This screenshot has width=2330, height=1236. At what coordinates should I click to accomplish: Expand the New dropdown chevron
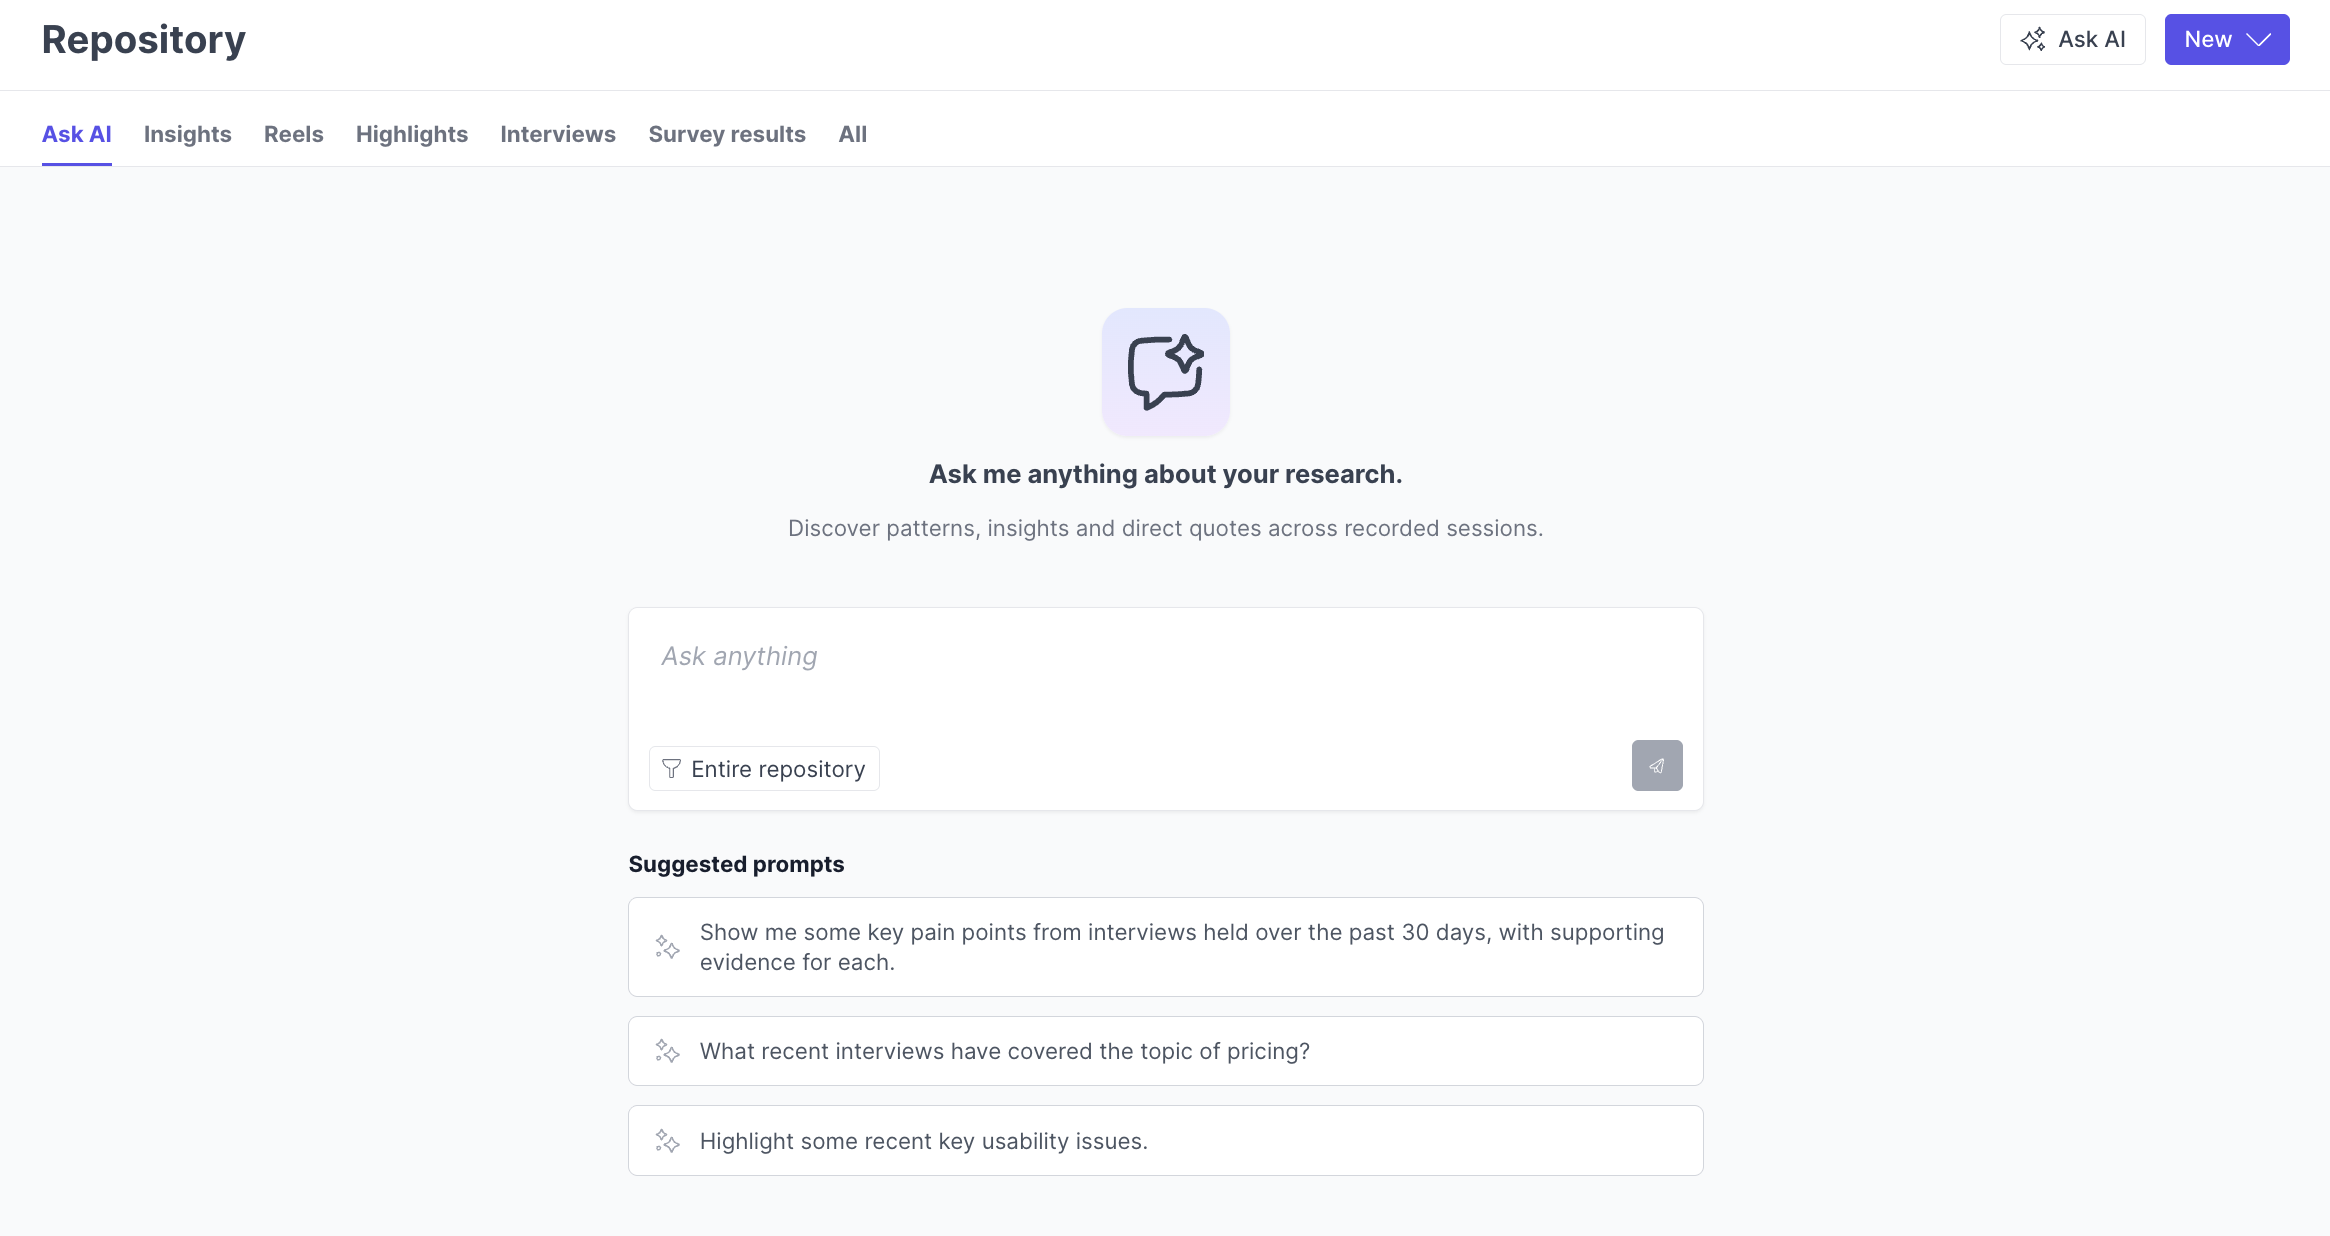[x=2259, y=40]
